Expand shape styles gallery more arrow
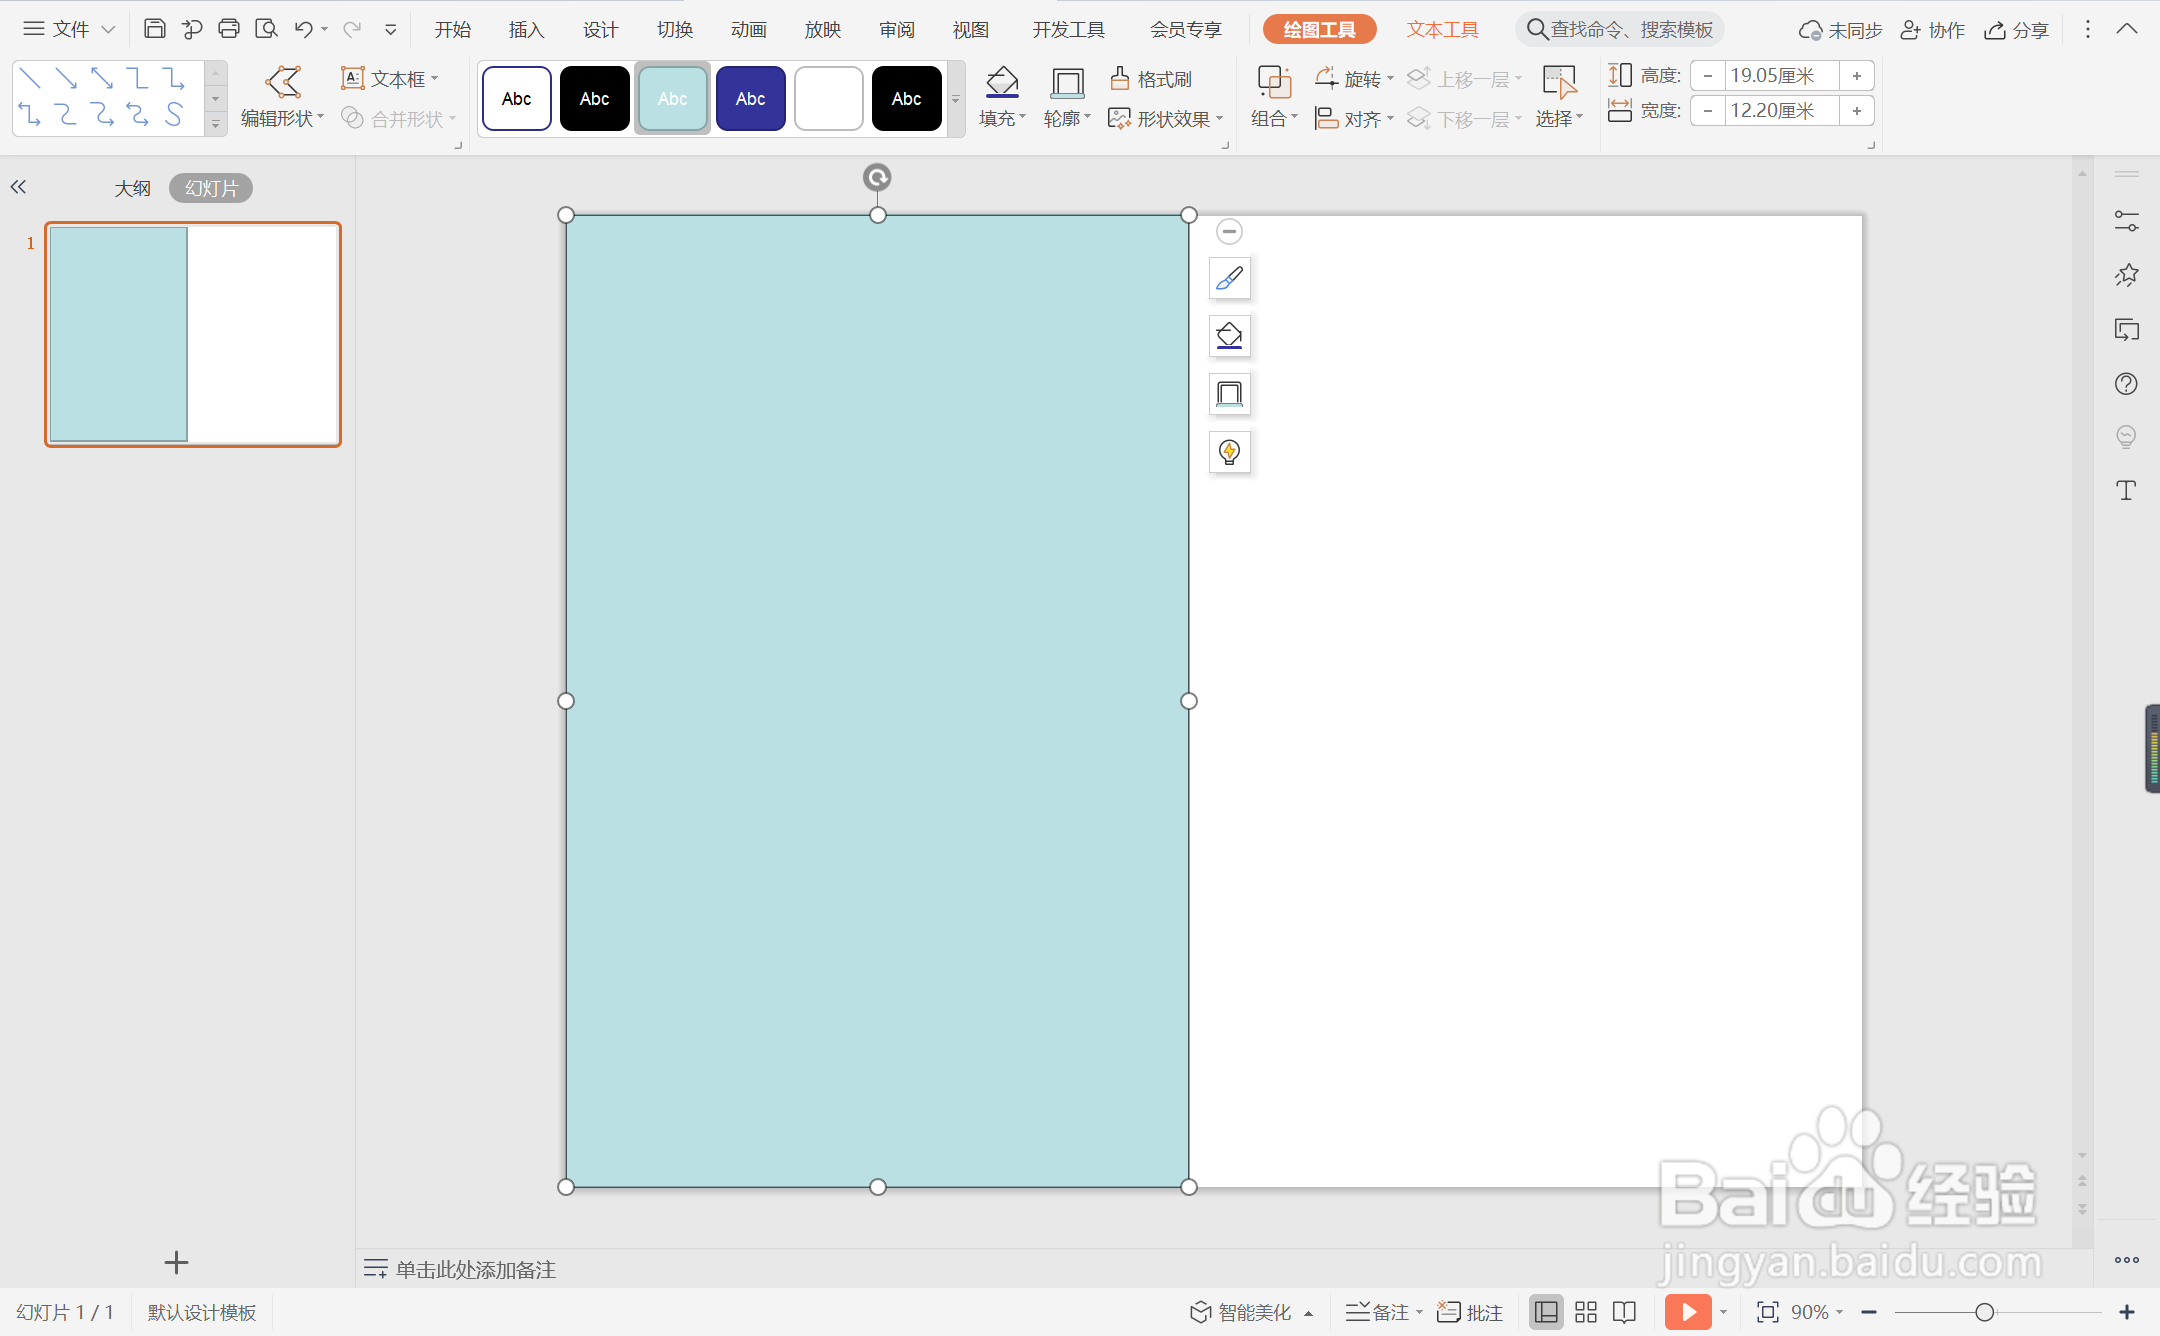The height and width of the screenshot is (1336, 2160). coord(956,99)
